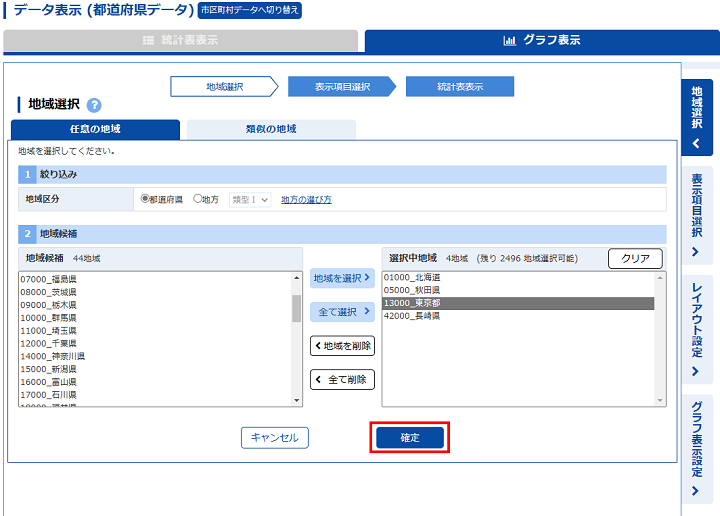
Task: Click selected list scrollbar up arrow
Action: (x=660, y=278)
